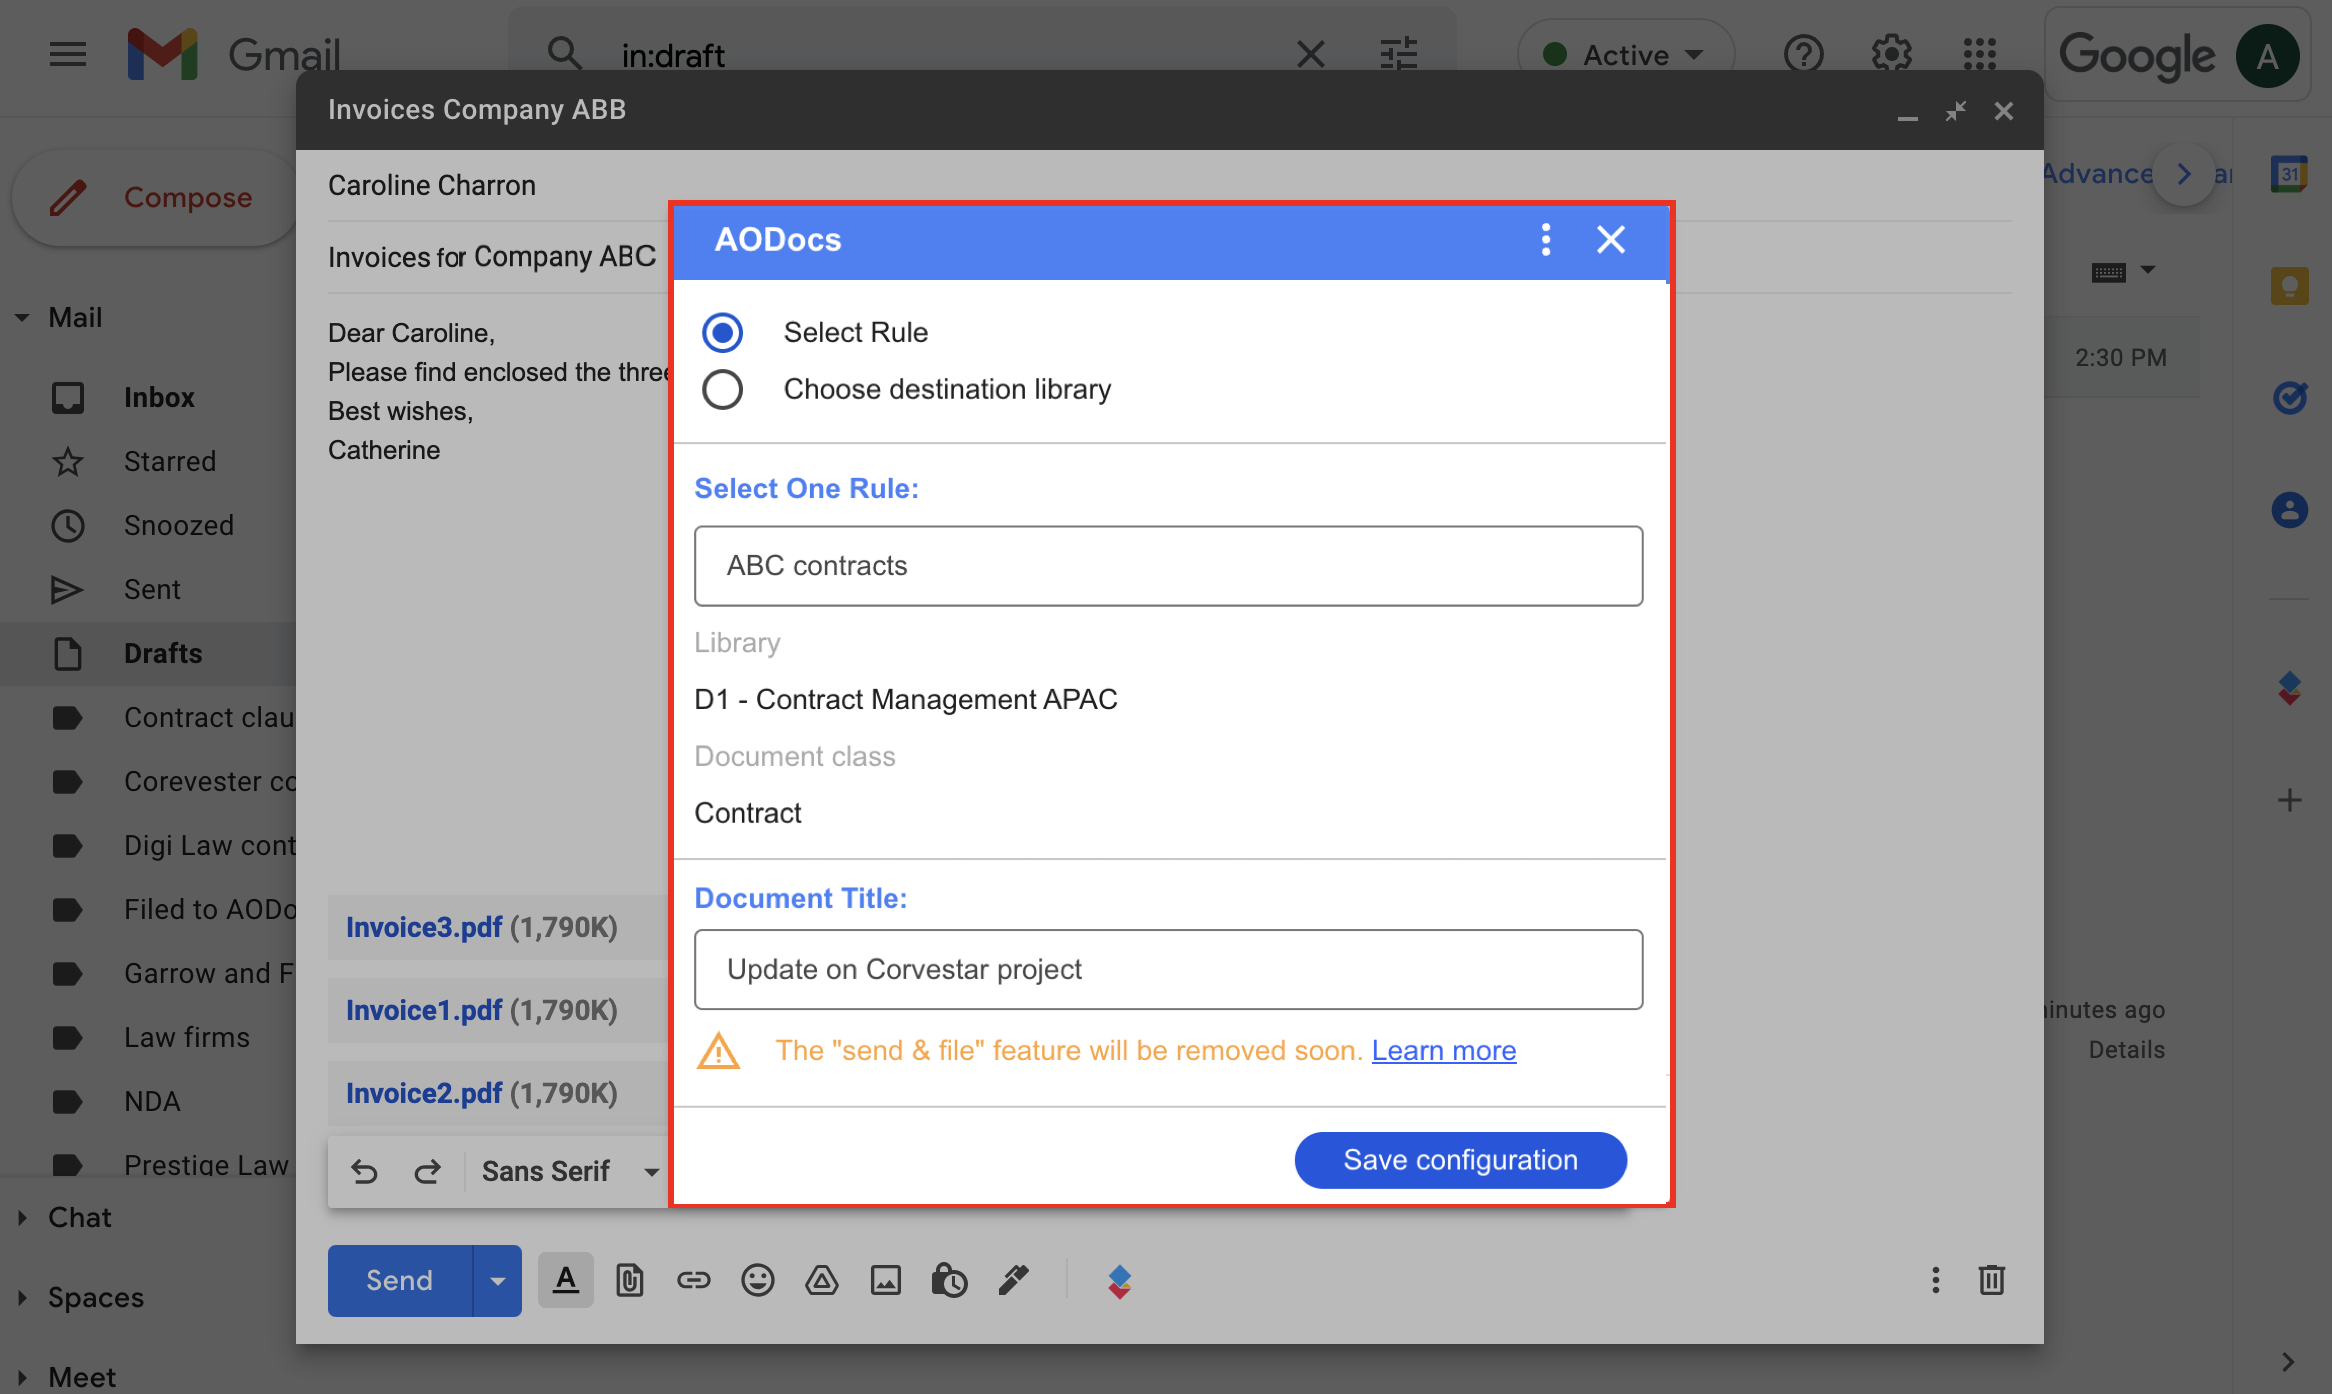Open AODocs add-on in side panel

[x=2289, y=688]
